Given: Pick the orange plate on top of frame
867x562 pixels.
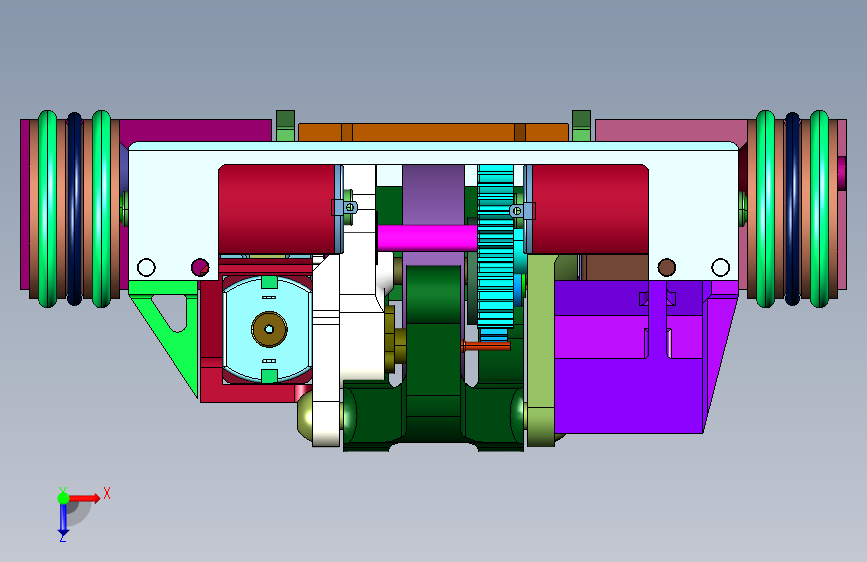Looking at the screenshot, I should [433, 132].
